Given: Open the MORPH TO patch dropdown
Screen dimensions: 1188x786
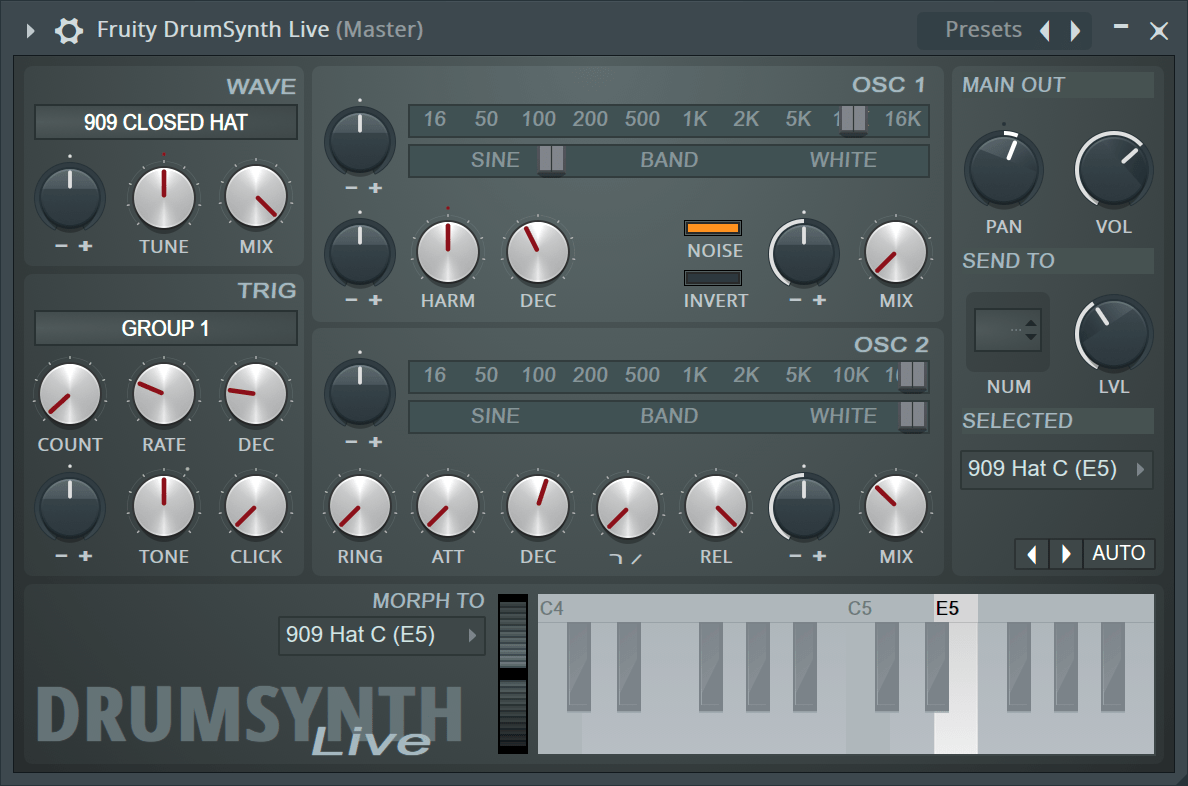Looking at the screenshot, I should [381, 635].
